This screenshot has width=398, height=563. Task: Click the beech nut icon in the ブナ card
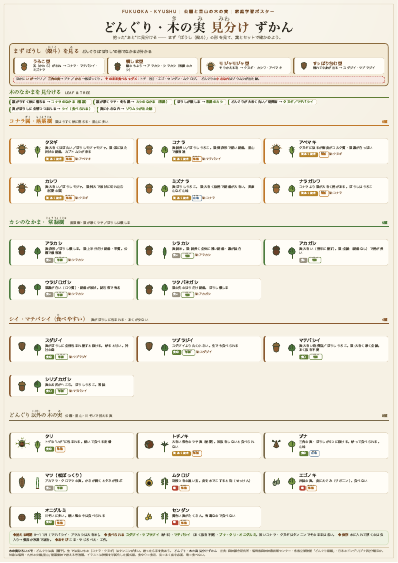[276, 445]
